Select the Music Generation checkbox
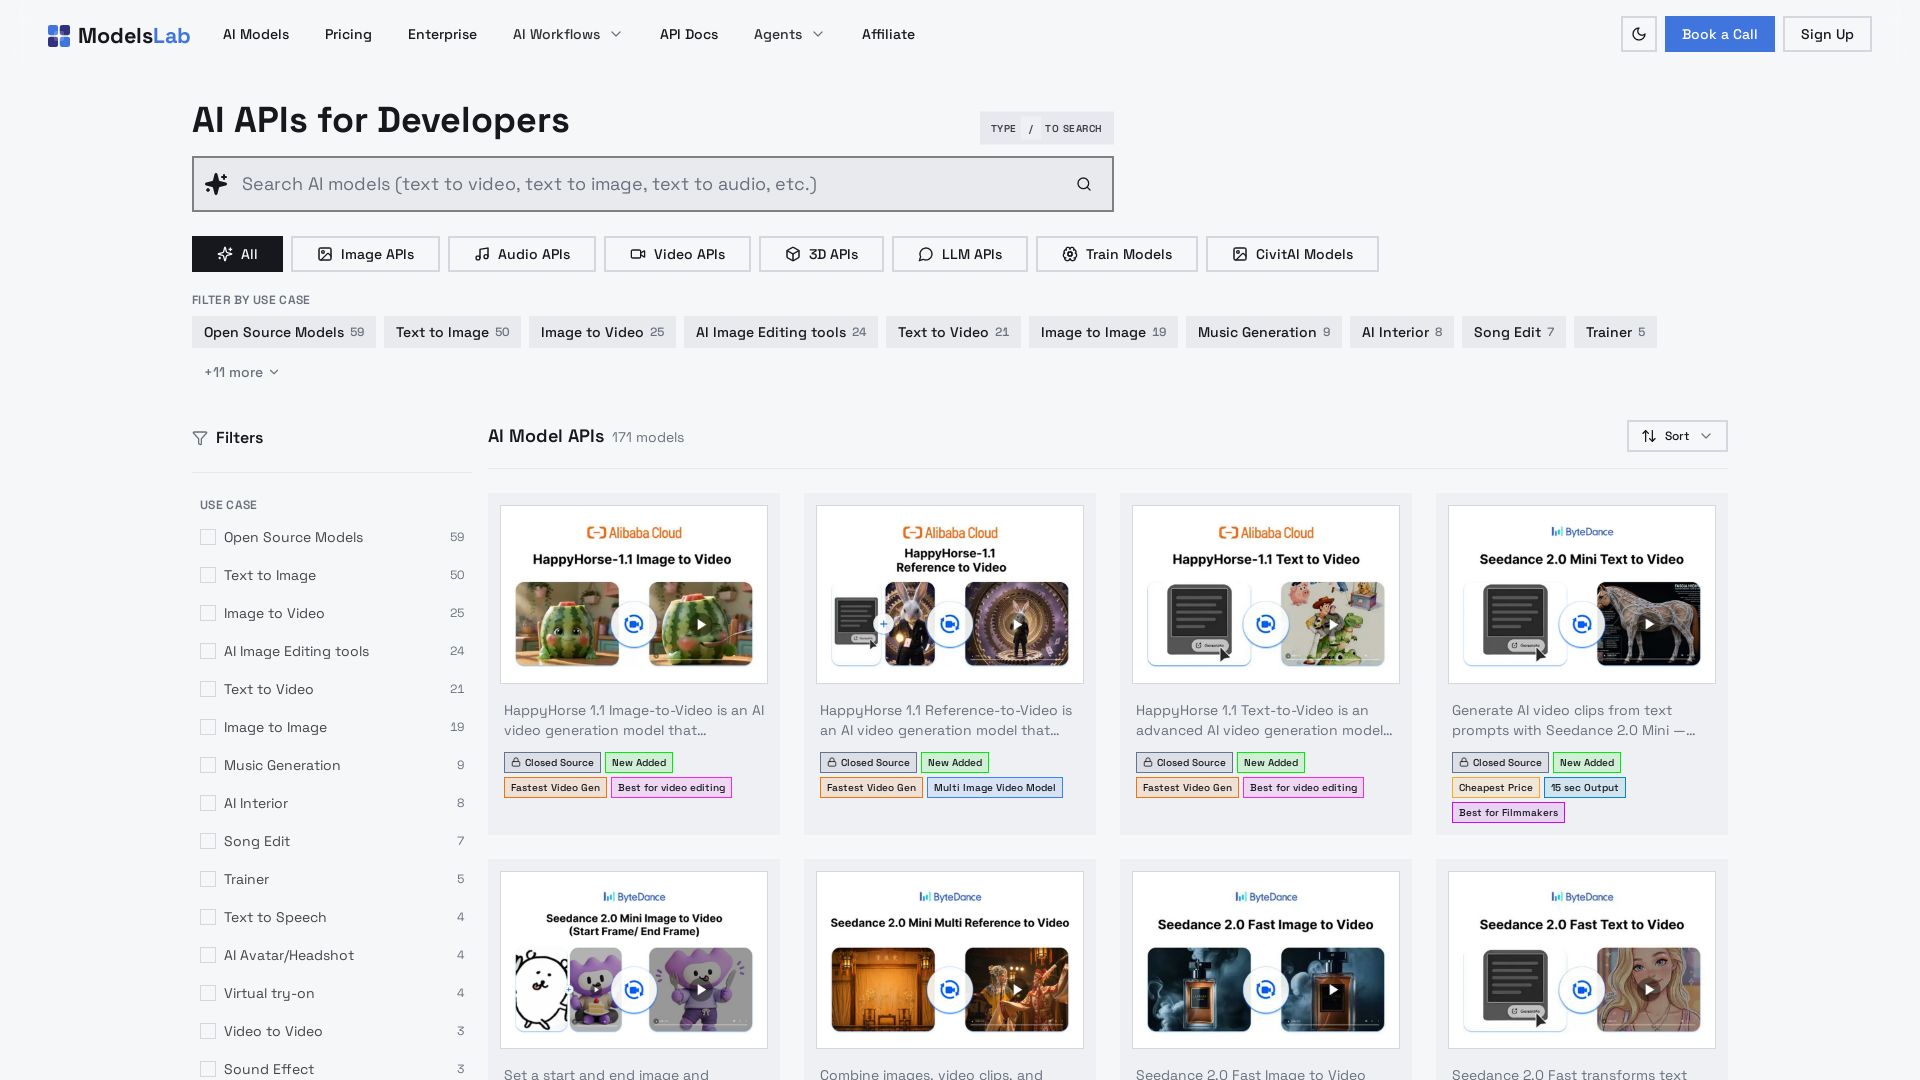The height and width of the screenshot is (1080, 1920). tap(208, 765)
